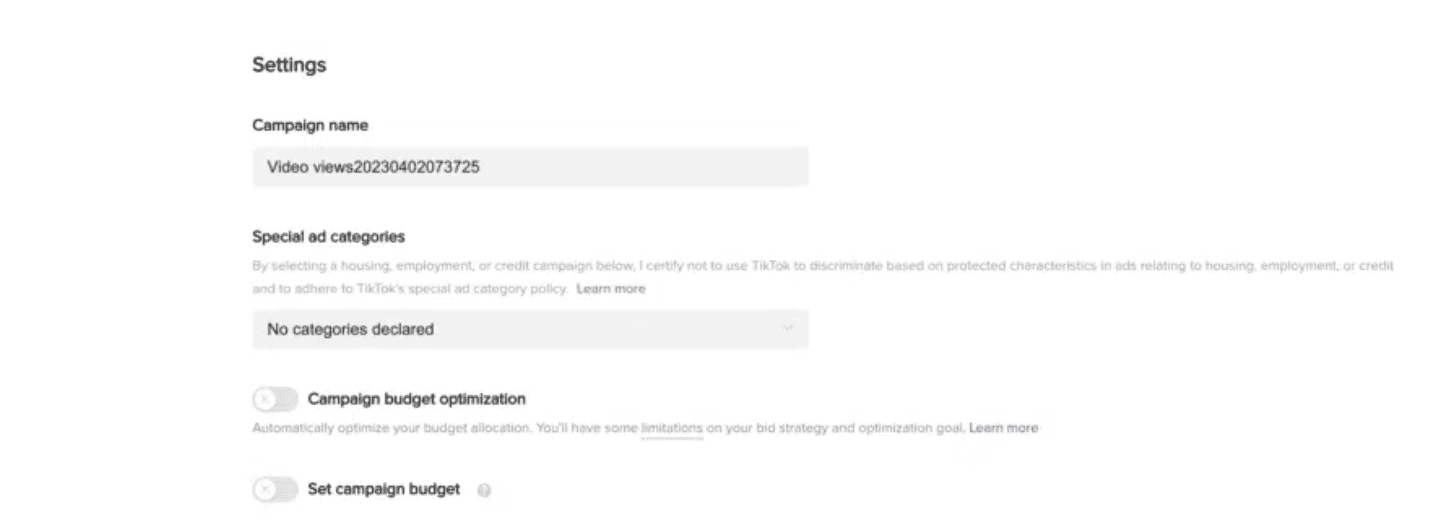Open the No categories declared dropdown
This screenshot has width=1444, height=526.
[x=530, y=329]
